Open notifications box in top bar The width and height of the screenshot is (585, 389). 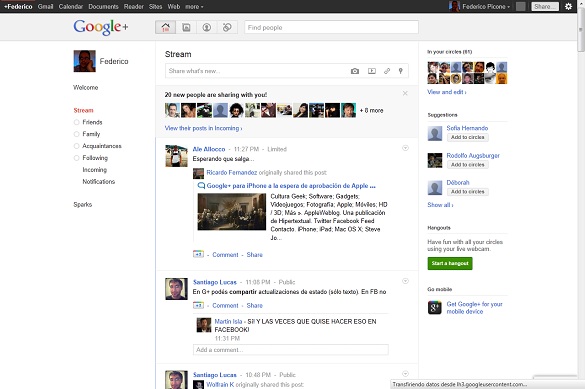coord(521,6)
